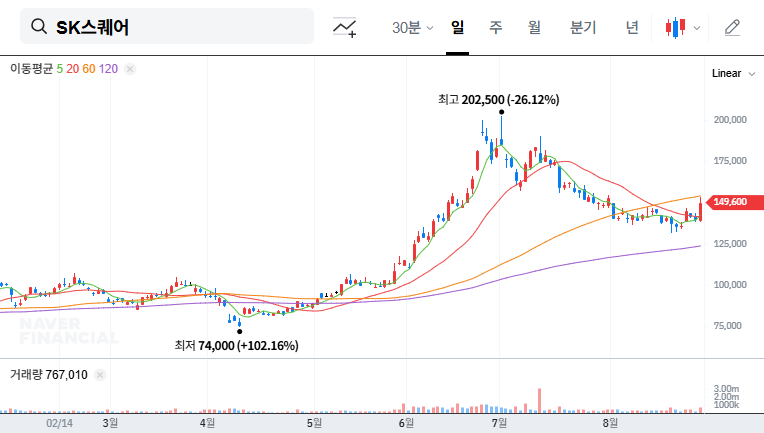This screenshot has height=433, width=764.
Task: Click the 5월 date axis label
Action: pyautogui.click(x=314, y=423)
